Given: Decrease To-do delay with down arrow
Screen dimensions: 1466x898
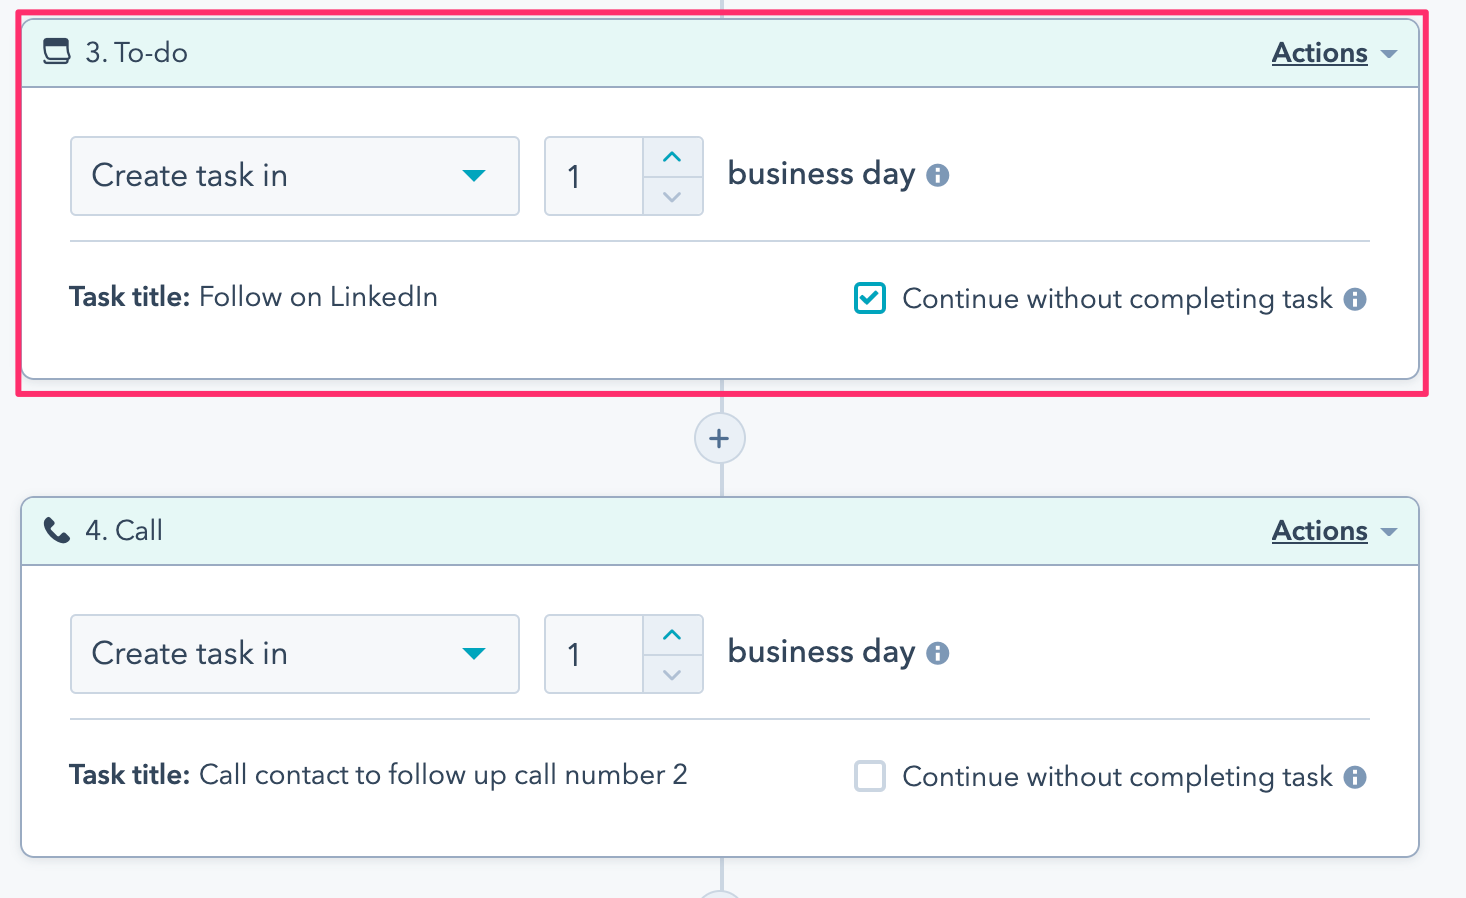Looking at the screenshot, I should point(672,196).
